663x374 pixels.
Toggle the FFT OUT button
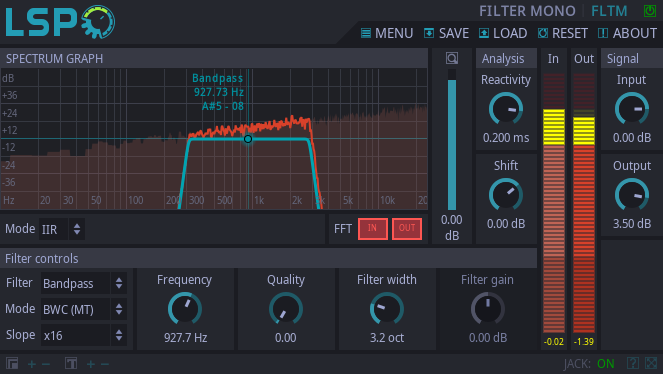(x=407, y=229)
